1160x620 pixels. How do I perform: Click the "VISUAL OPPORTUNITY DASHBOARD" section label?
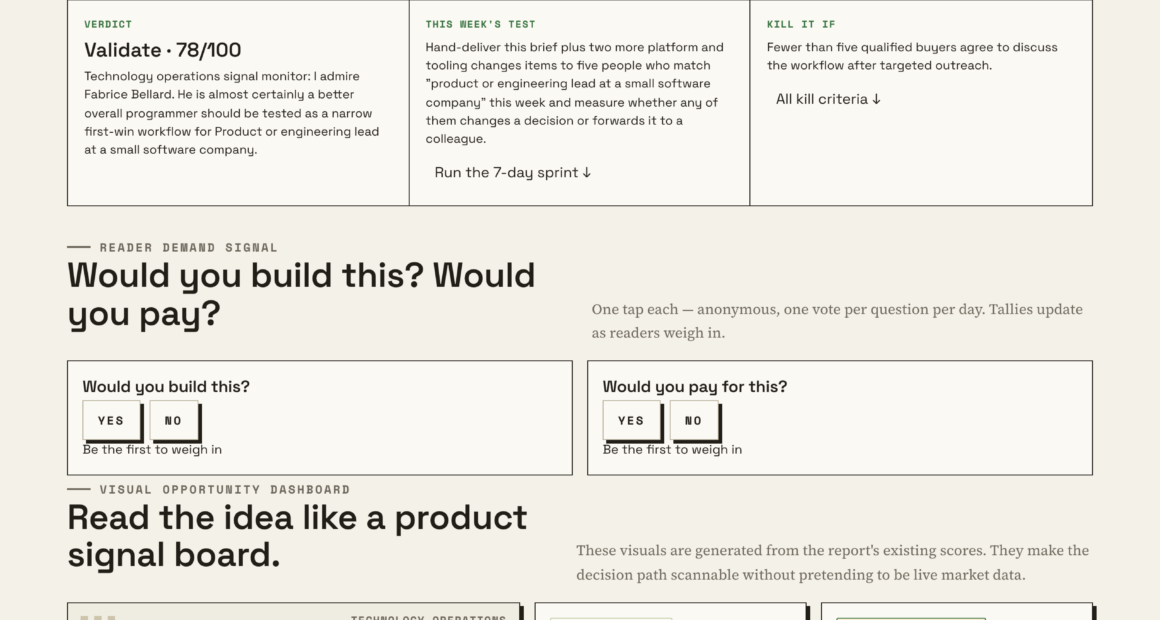[x=225, y=490]
